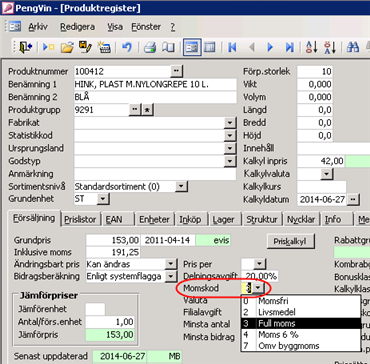Click the open folder toolbar icon
Viewport: 370px width, 364px height.
[x=67, y=48]
